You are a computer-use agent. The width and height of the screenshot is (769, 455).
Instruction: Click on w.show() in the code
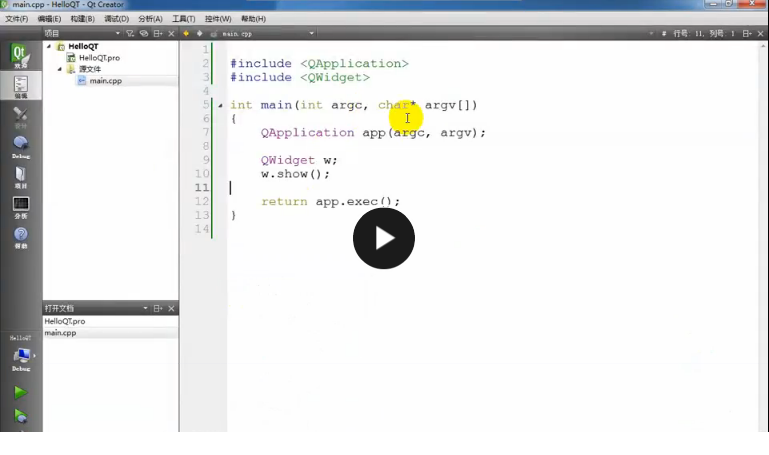[295, 174]
